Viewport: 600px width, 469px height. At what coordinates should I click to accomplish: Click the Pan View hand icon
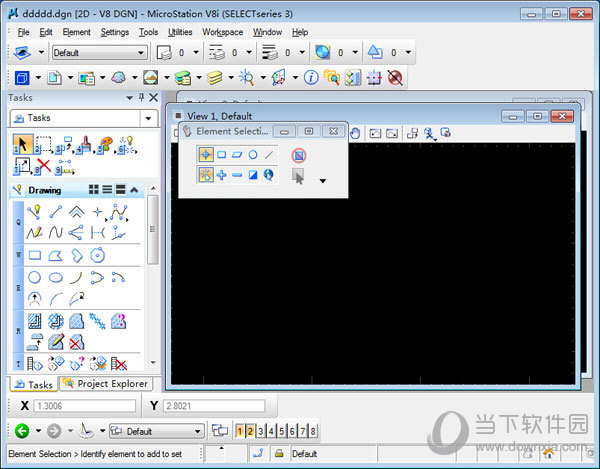(x=355, y=133)
